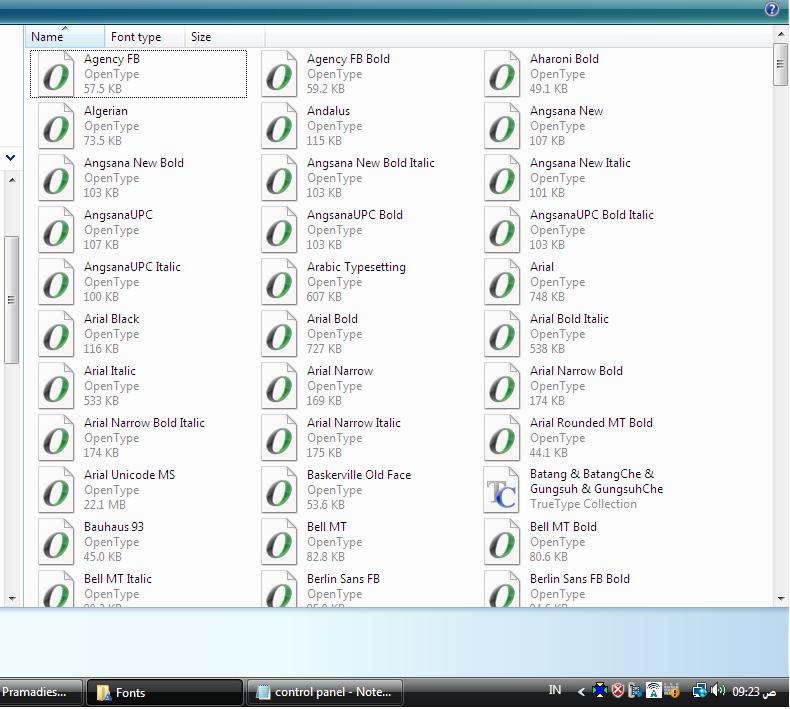Image resolution: width=790 pixels, height=709 pixels.
Task: Sort fonts by the Name column
Action: 65,37
